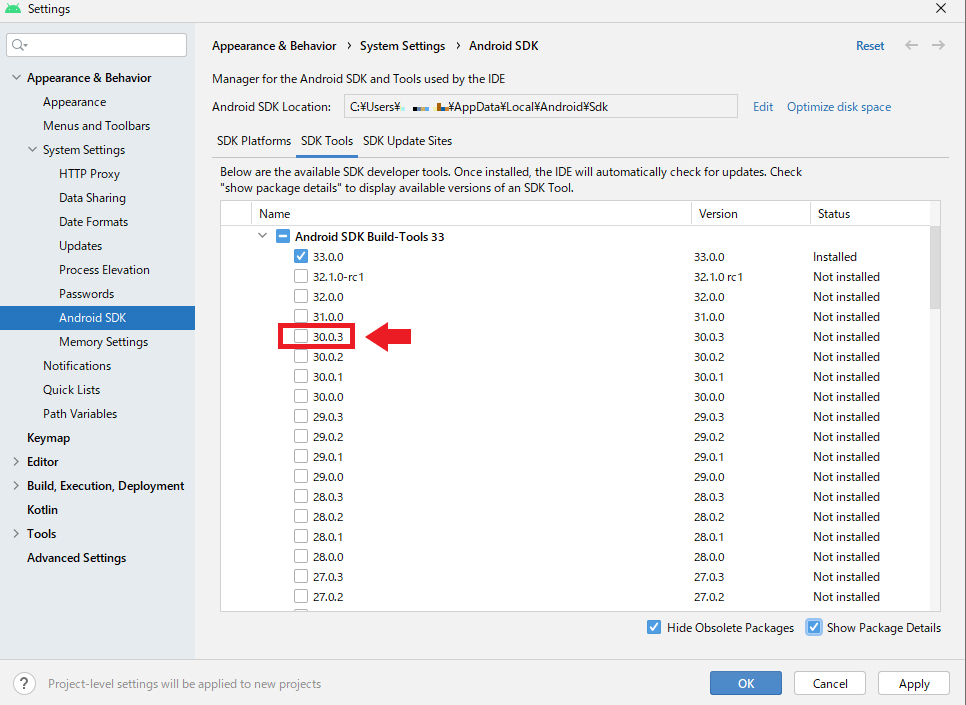Screen dimensions: 966x705
Task: Enable the 30.0.3 build tools checkbox
Action: (301, 336)
